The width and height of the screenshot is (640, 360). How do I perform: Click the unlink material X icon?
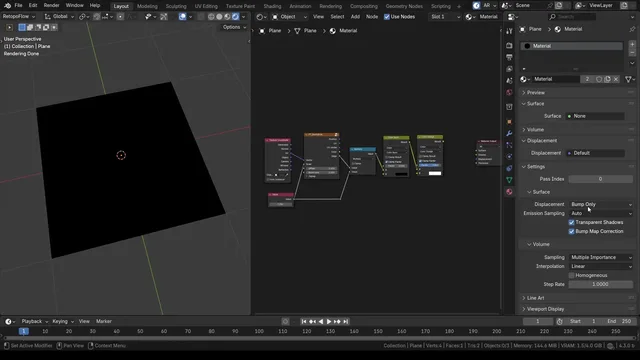[616, 79]
